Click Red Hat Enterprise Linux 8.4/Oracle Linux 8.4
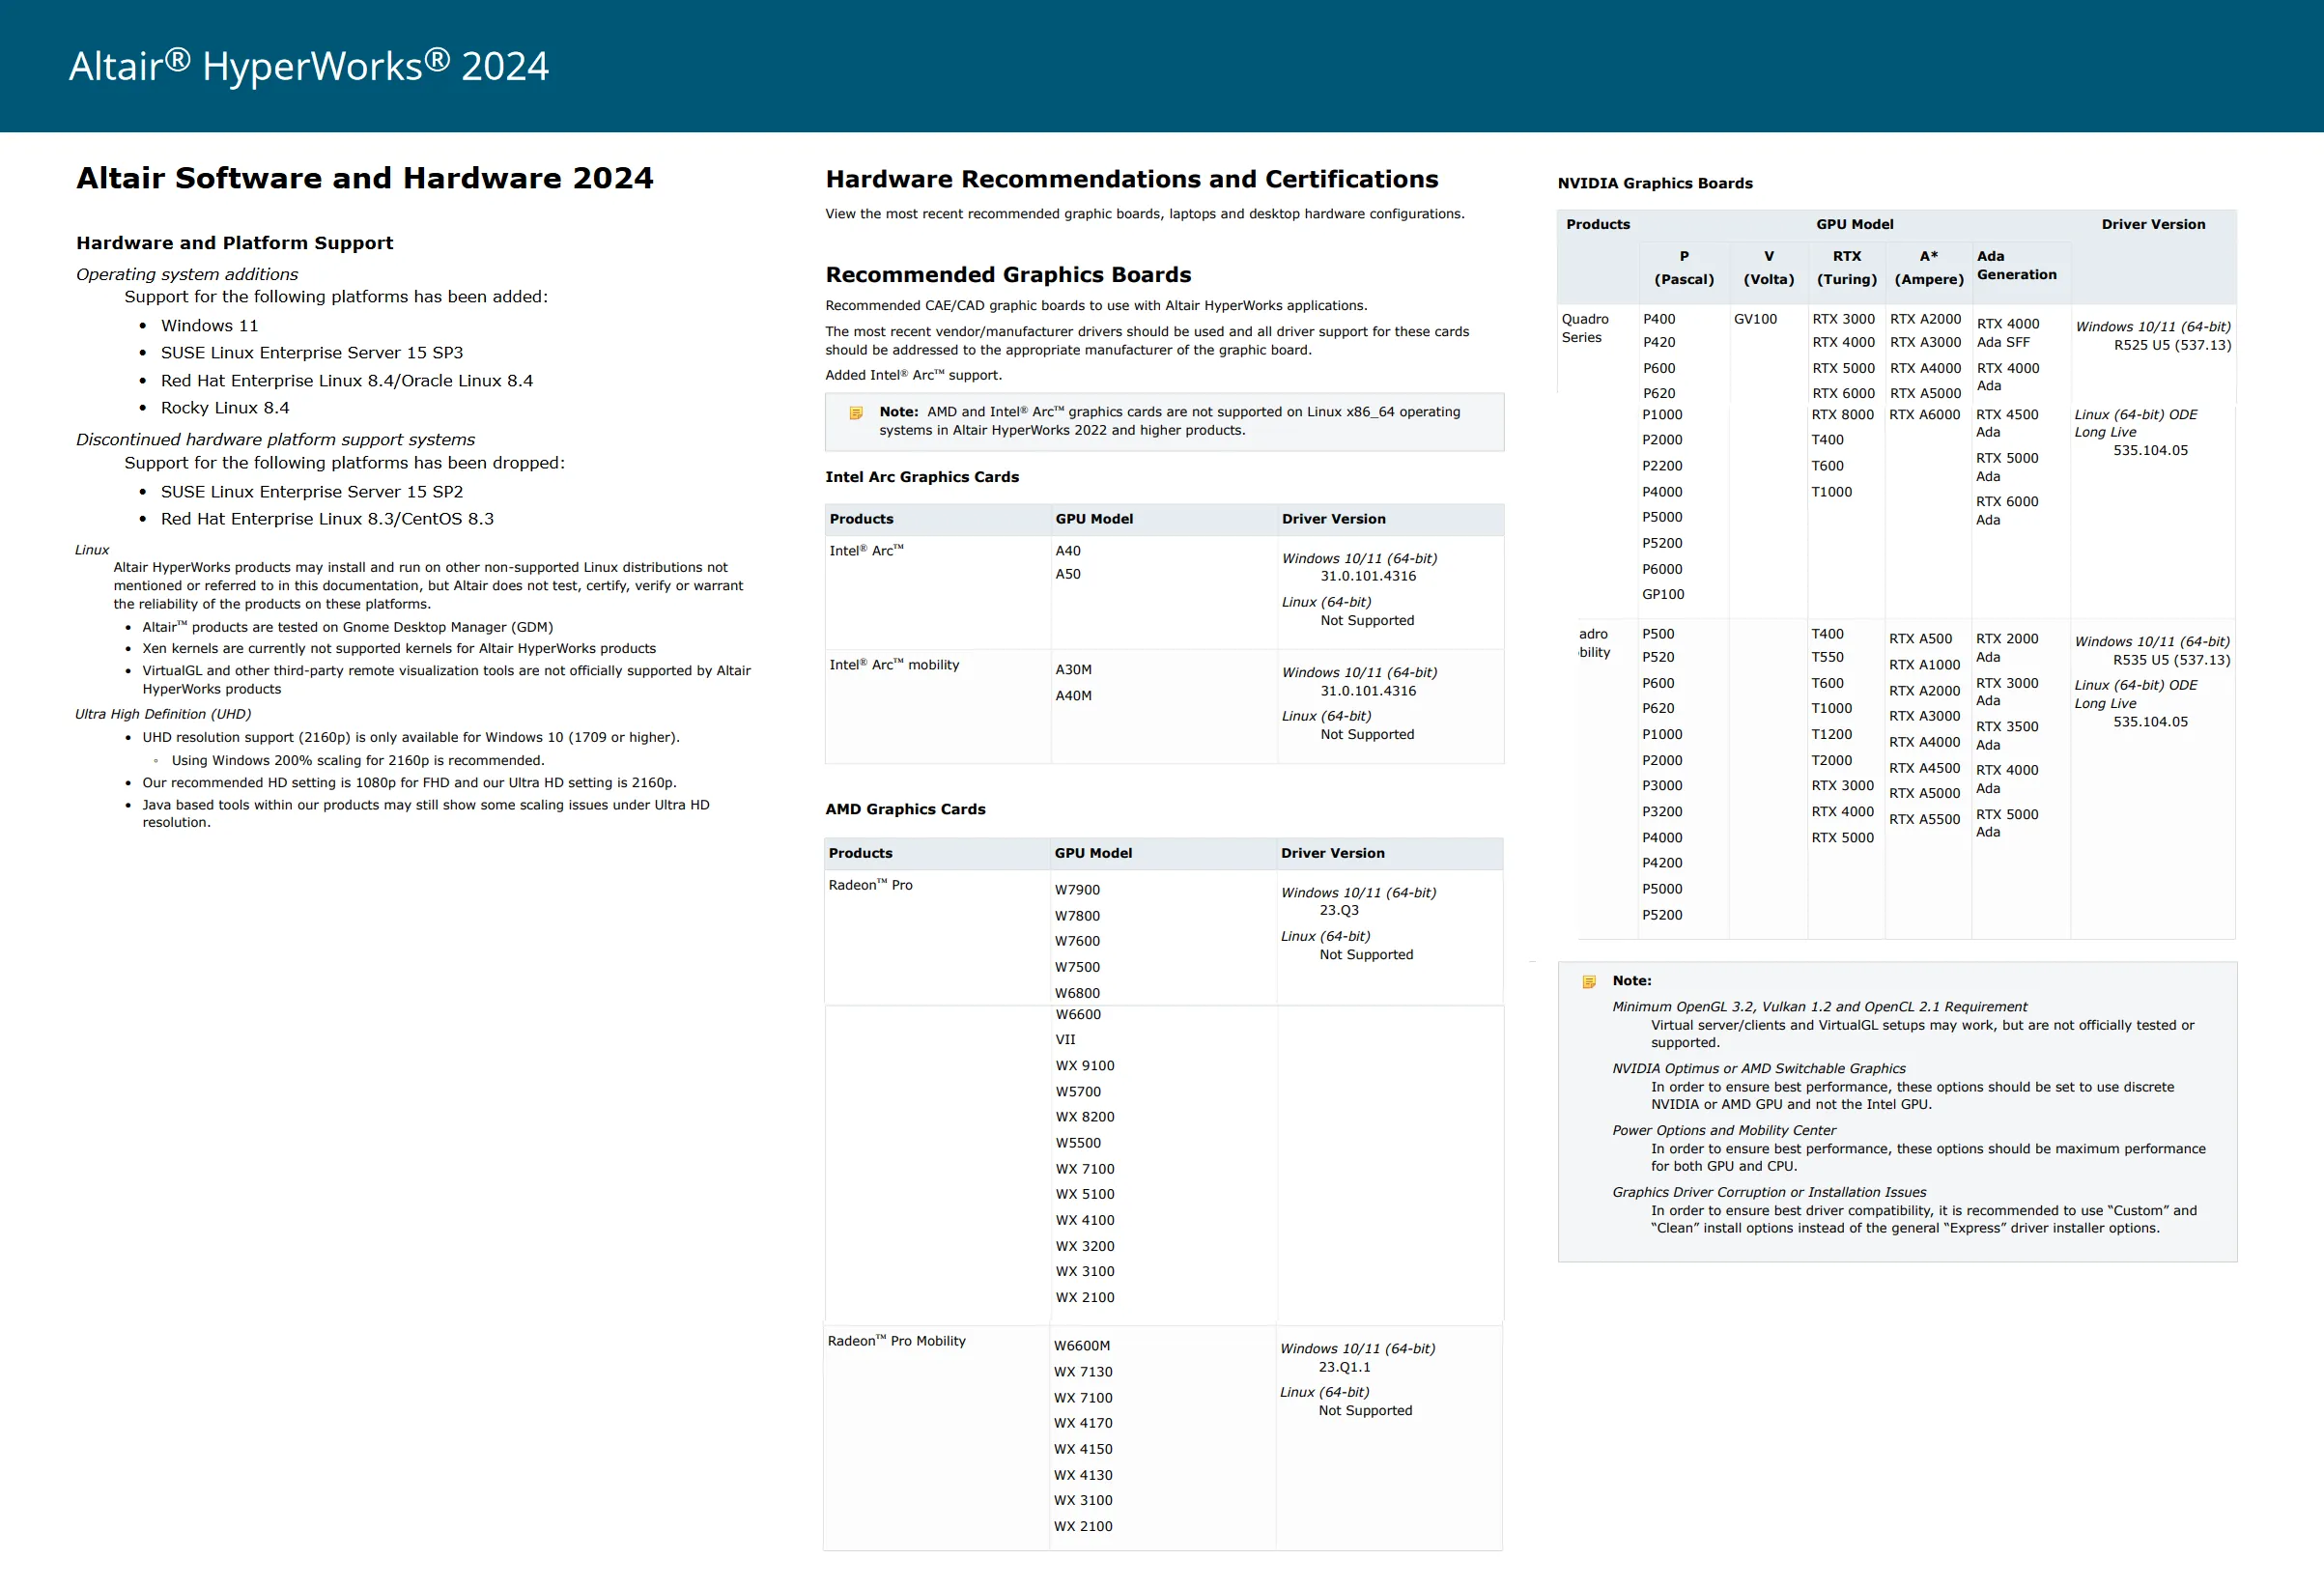The height and width of the screenshot is (1587, 2324). (x=347, y=381)
